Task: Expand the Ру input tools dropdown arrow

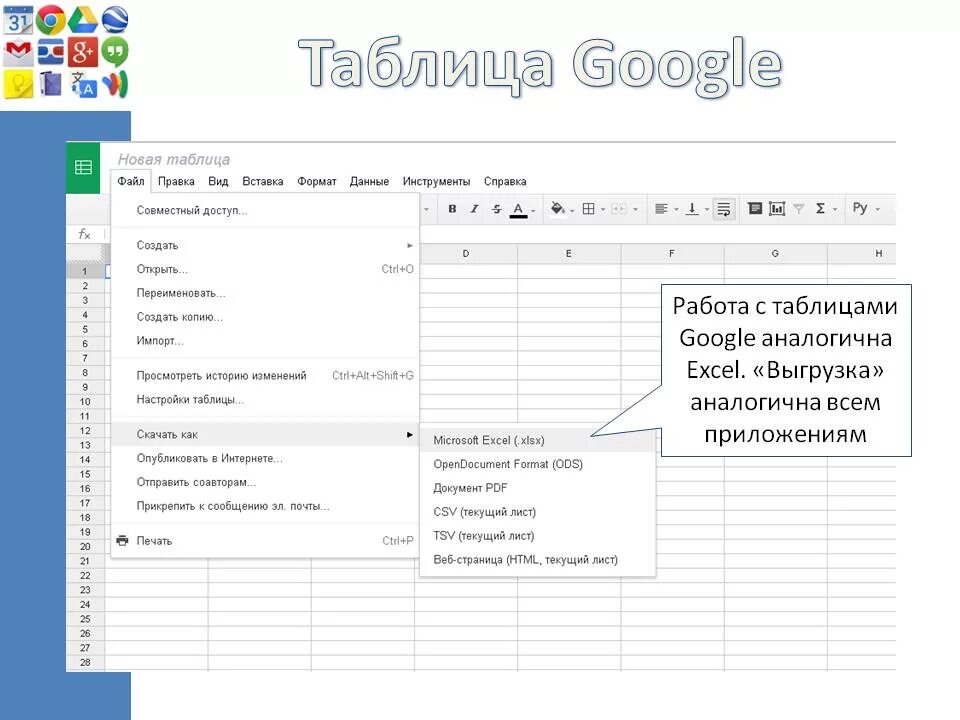Action: coord(877,210)
